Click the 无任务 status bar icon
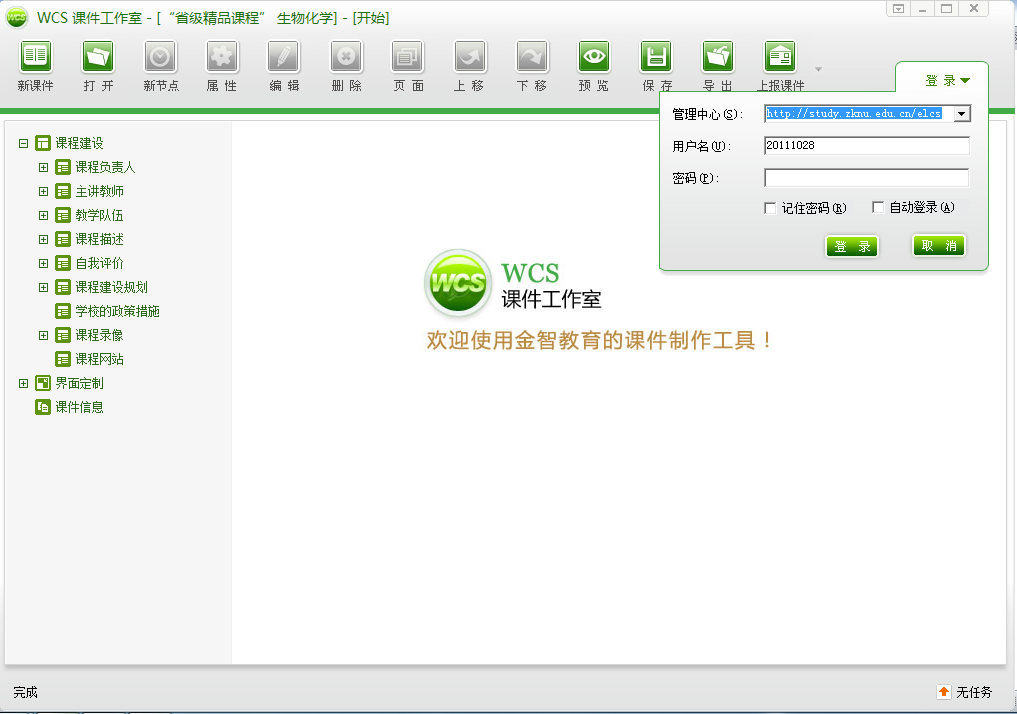This screenshot has width=1017, height=714. coord(944,692)
